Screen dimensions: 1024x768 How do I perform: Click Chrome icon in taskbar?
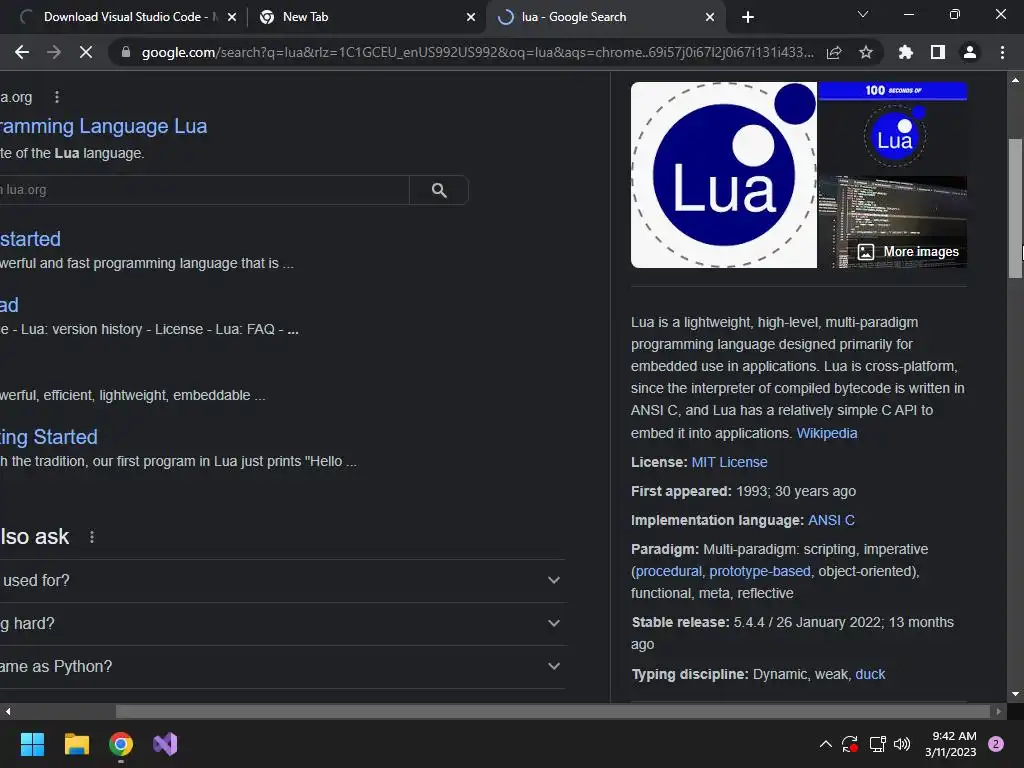121,744
